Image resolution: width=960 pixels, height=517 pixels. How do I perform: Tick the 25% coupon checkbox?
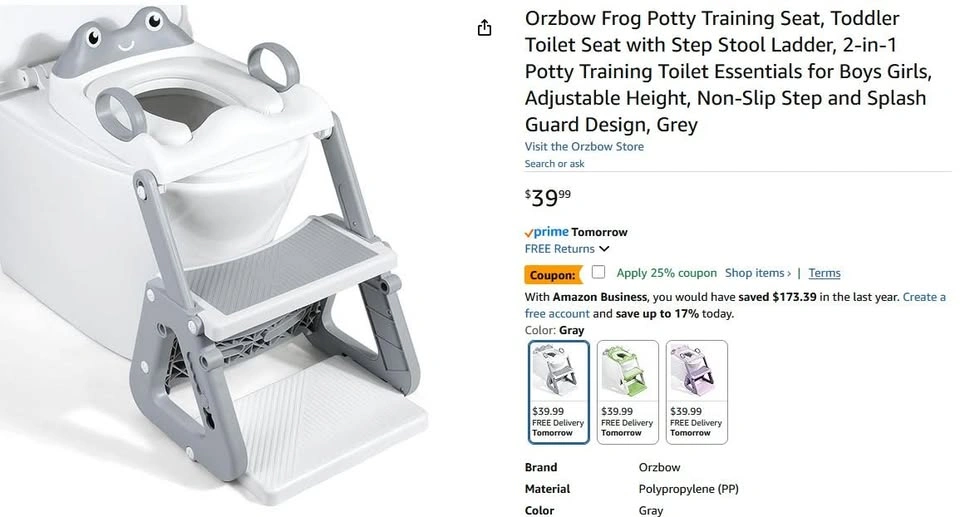(x=598, y=272)
